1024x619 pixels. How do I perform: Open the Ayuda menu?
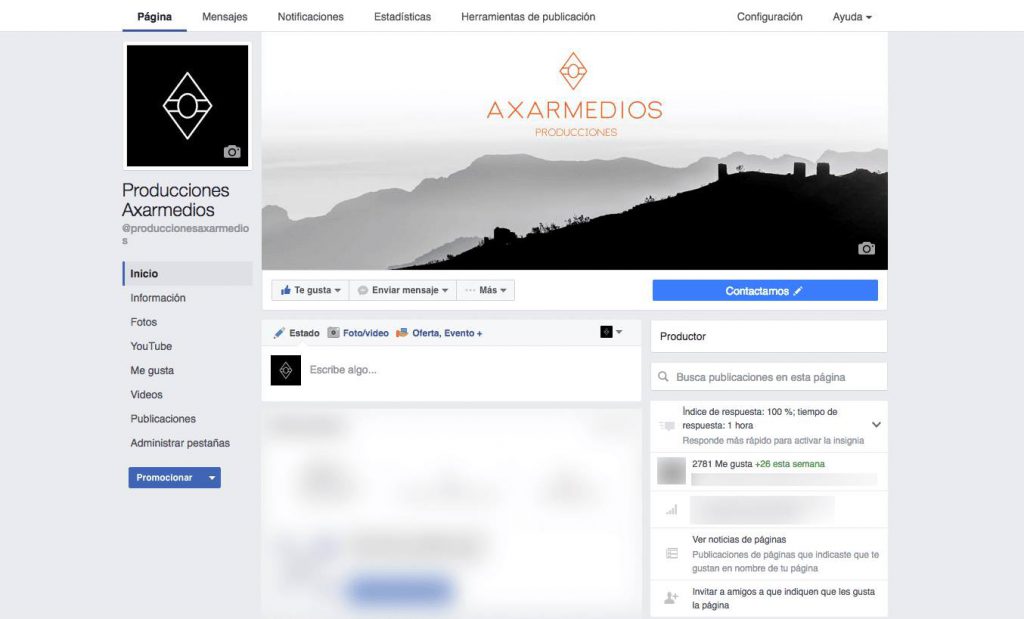point(852,17)
